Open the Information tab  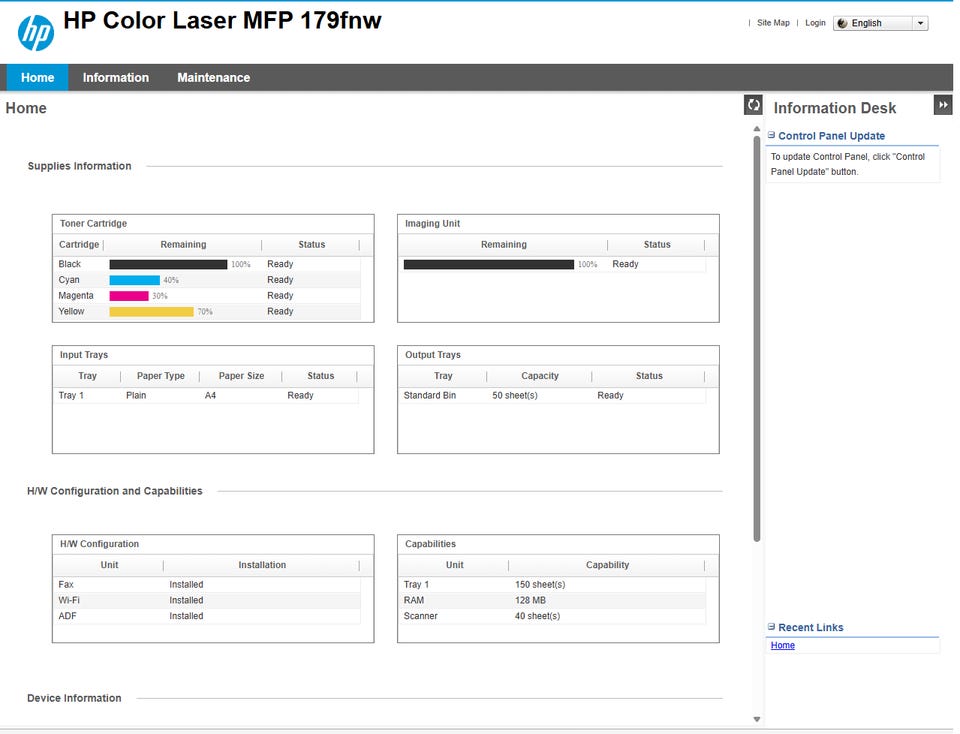116,78
